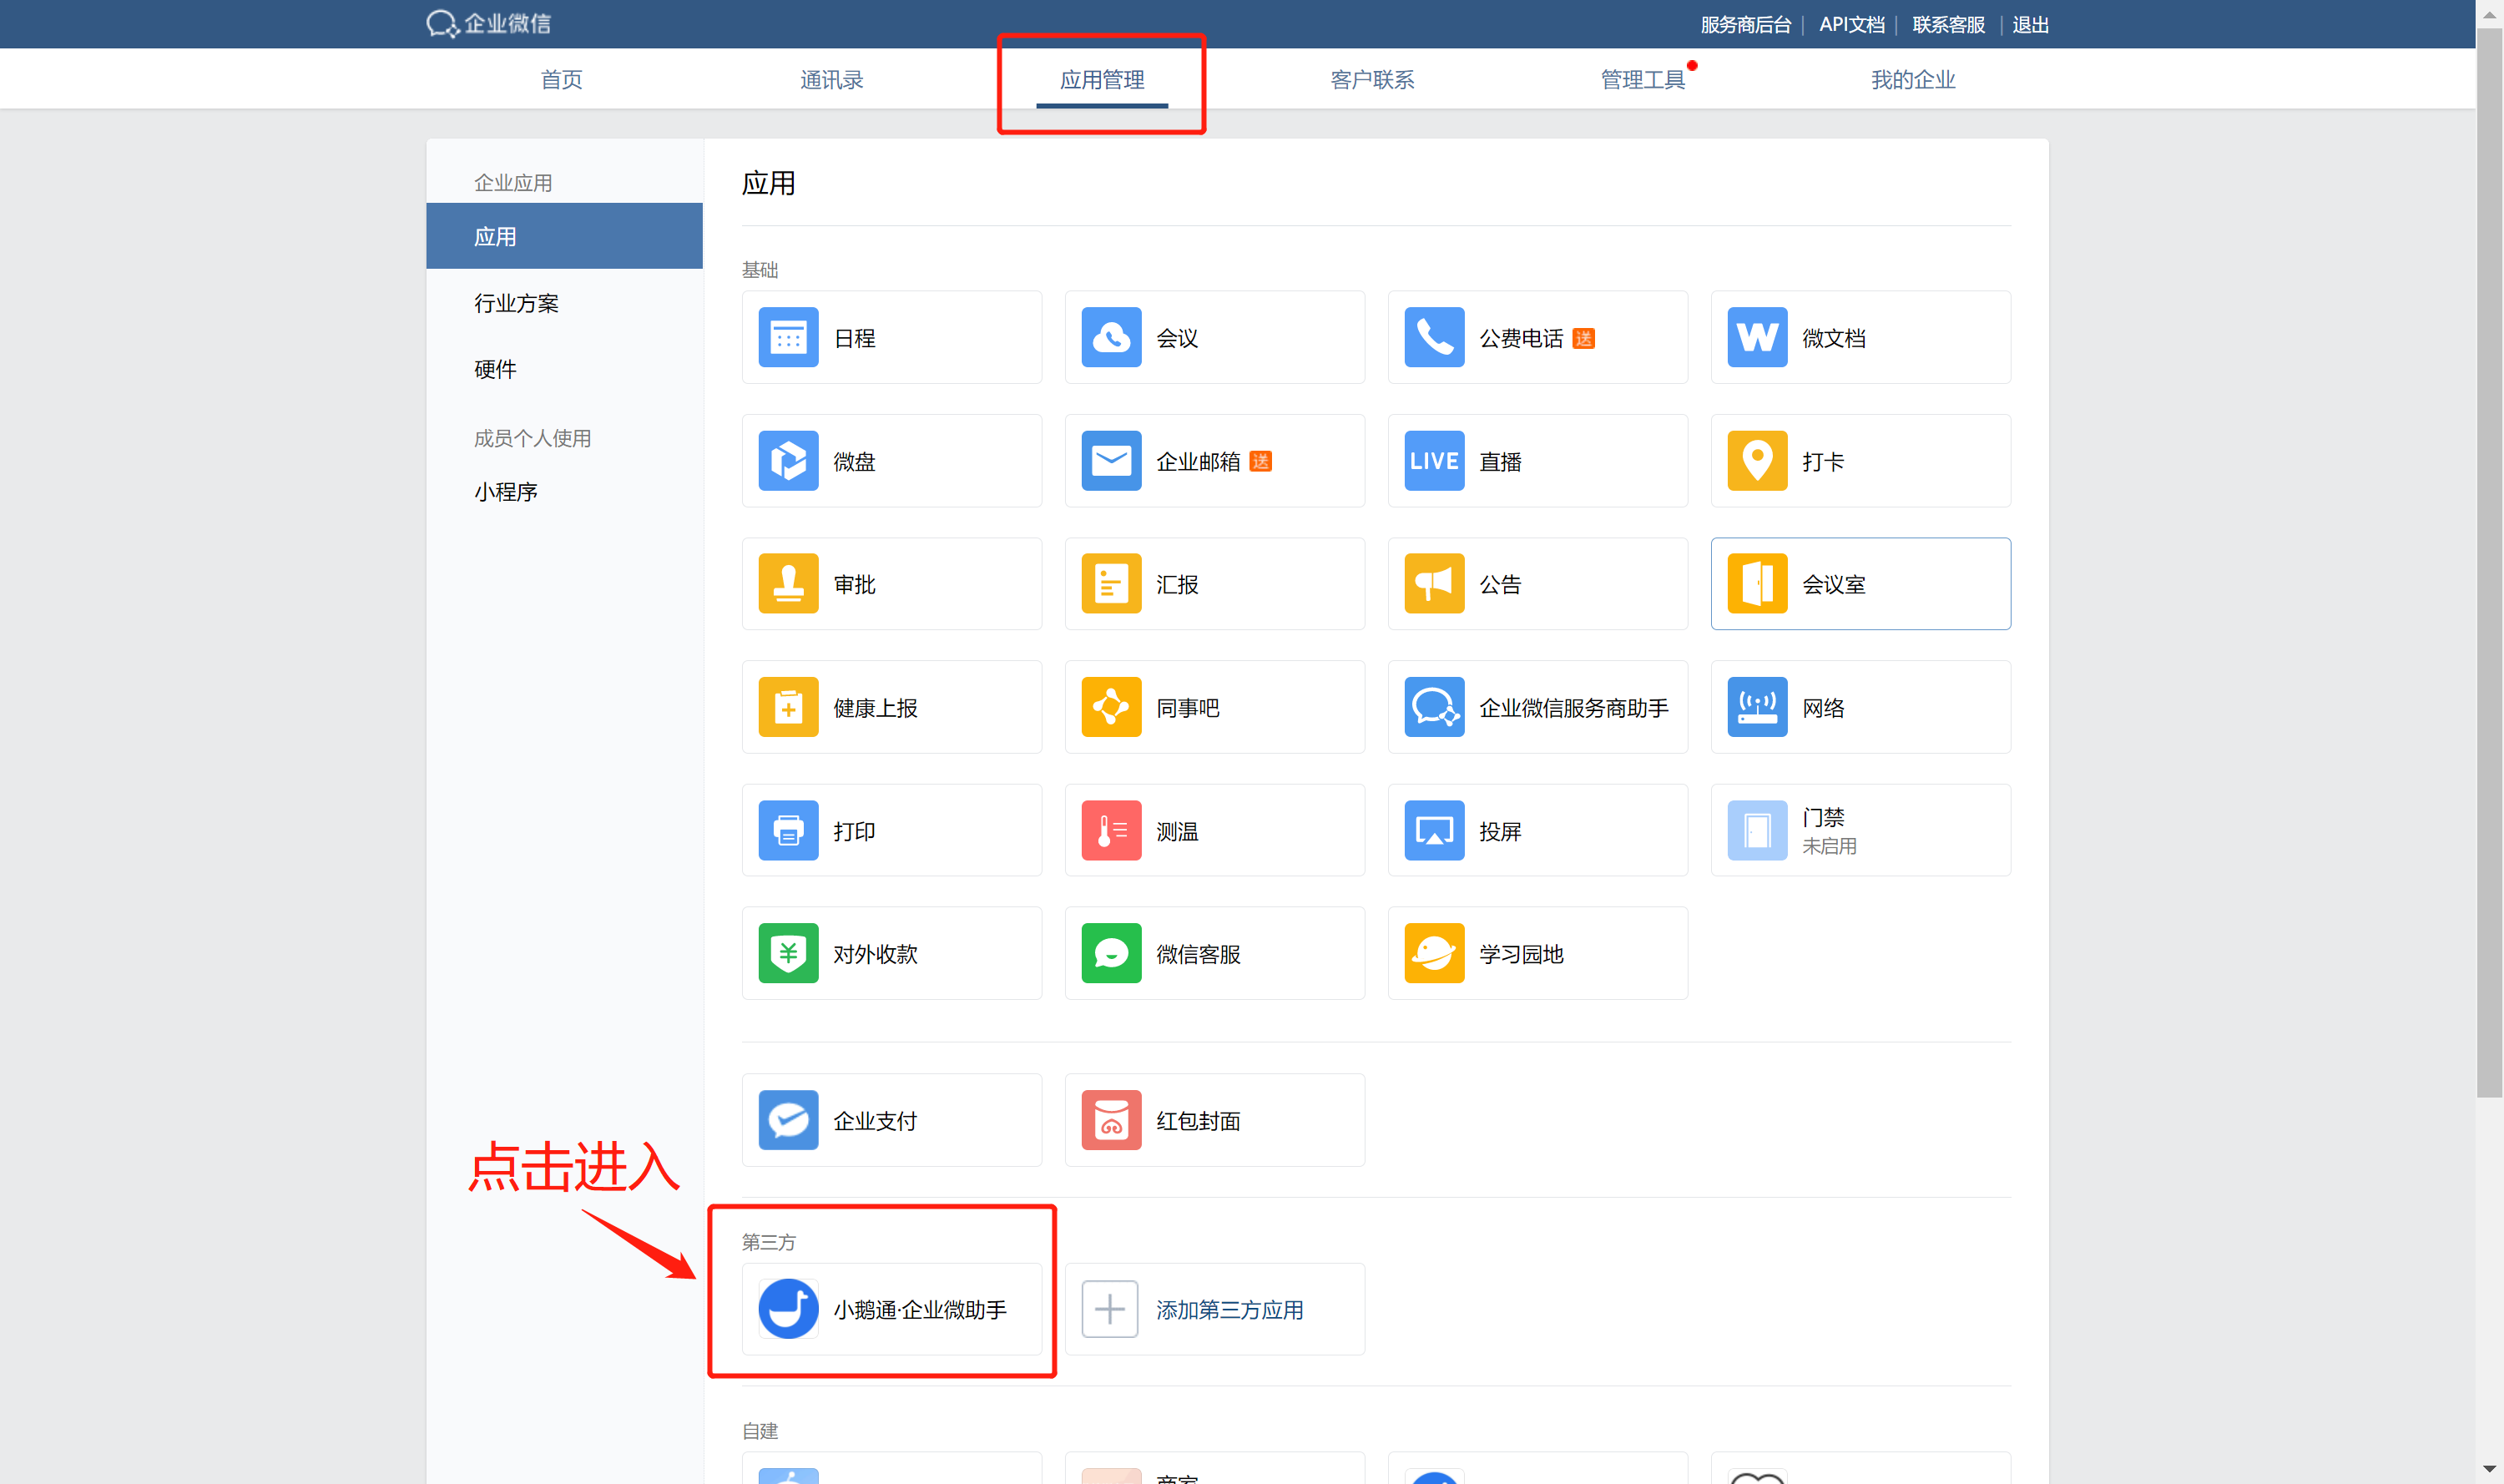Open the 服务商后台 link
2504x1484 pixels.
pos(1745,25)
